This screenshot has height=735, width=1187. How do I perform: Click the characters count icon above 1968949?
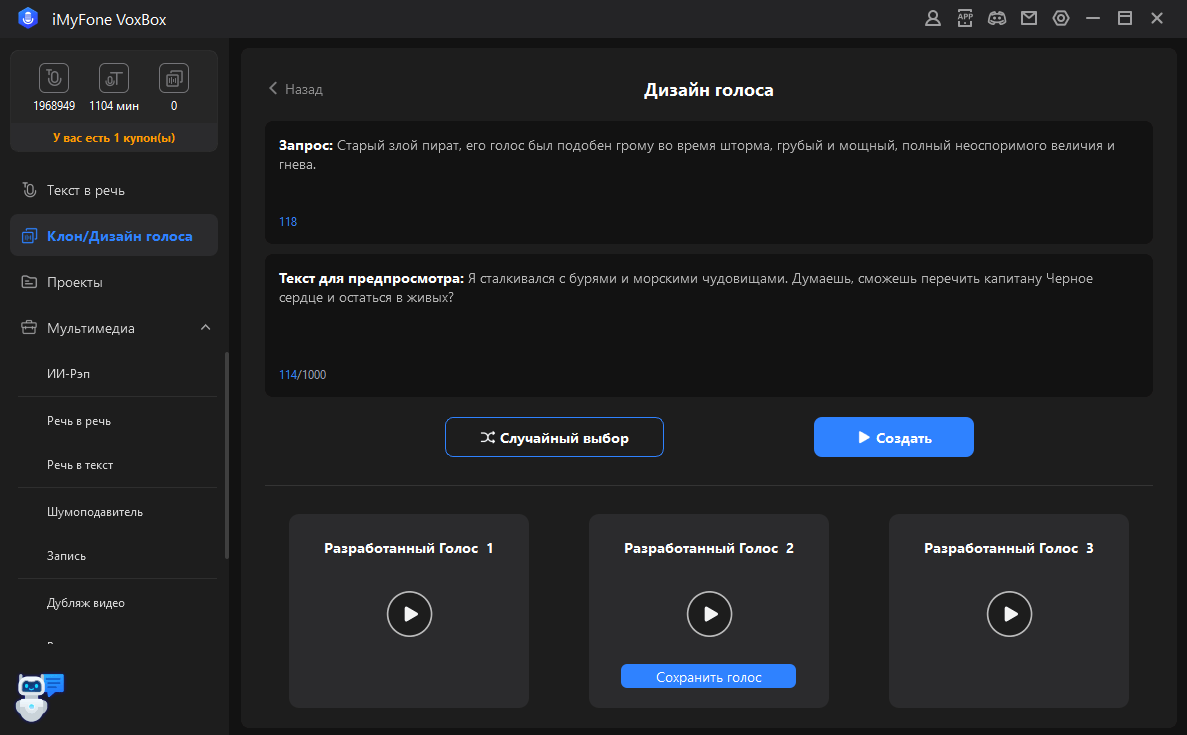pyautogui.click(x=54, y=78)
